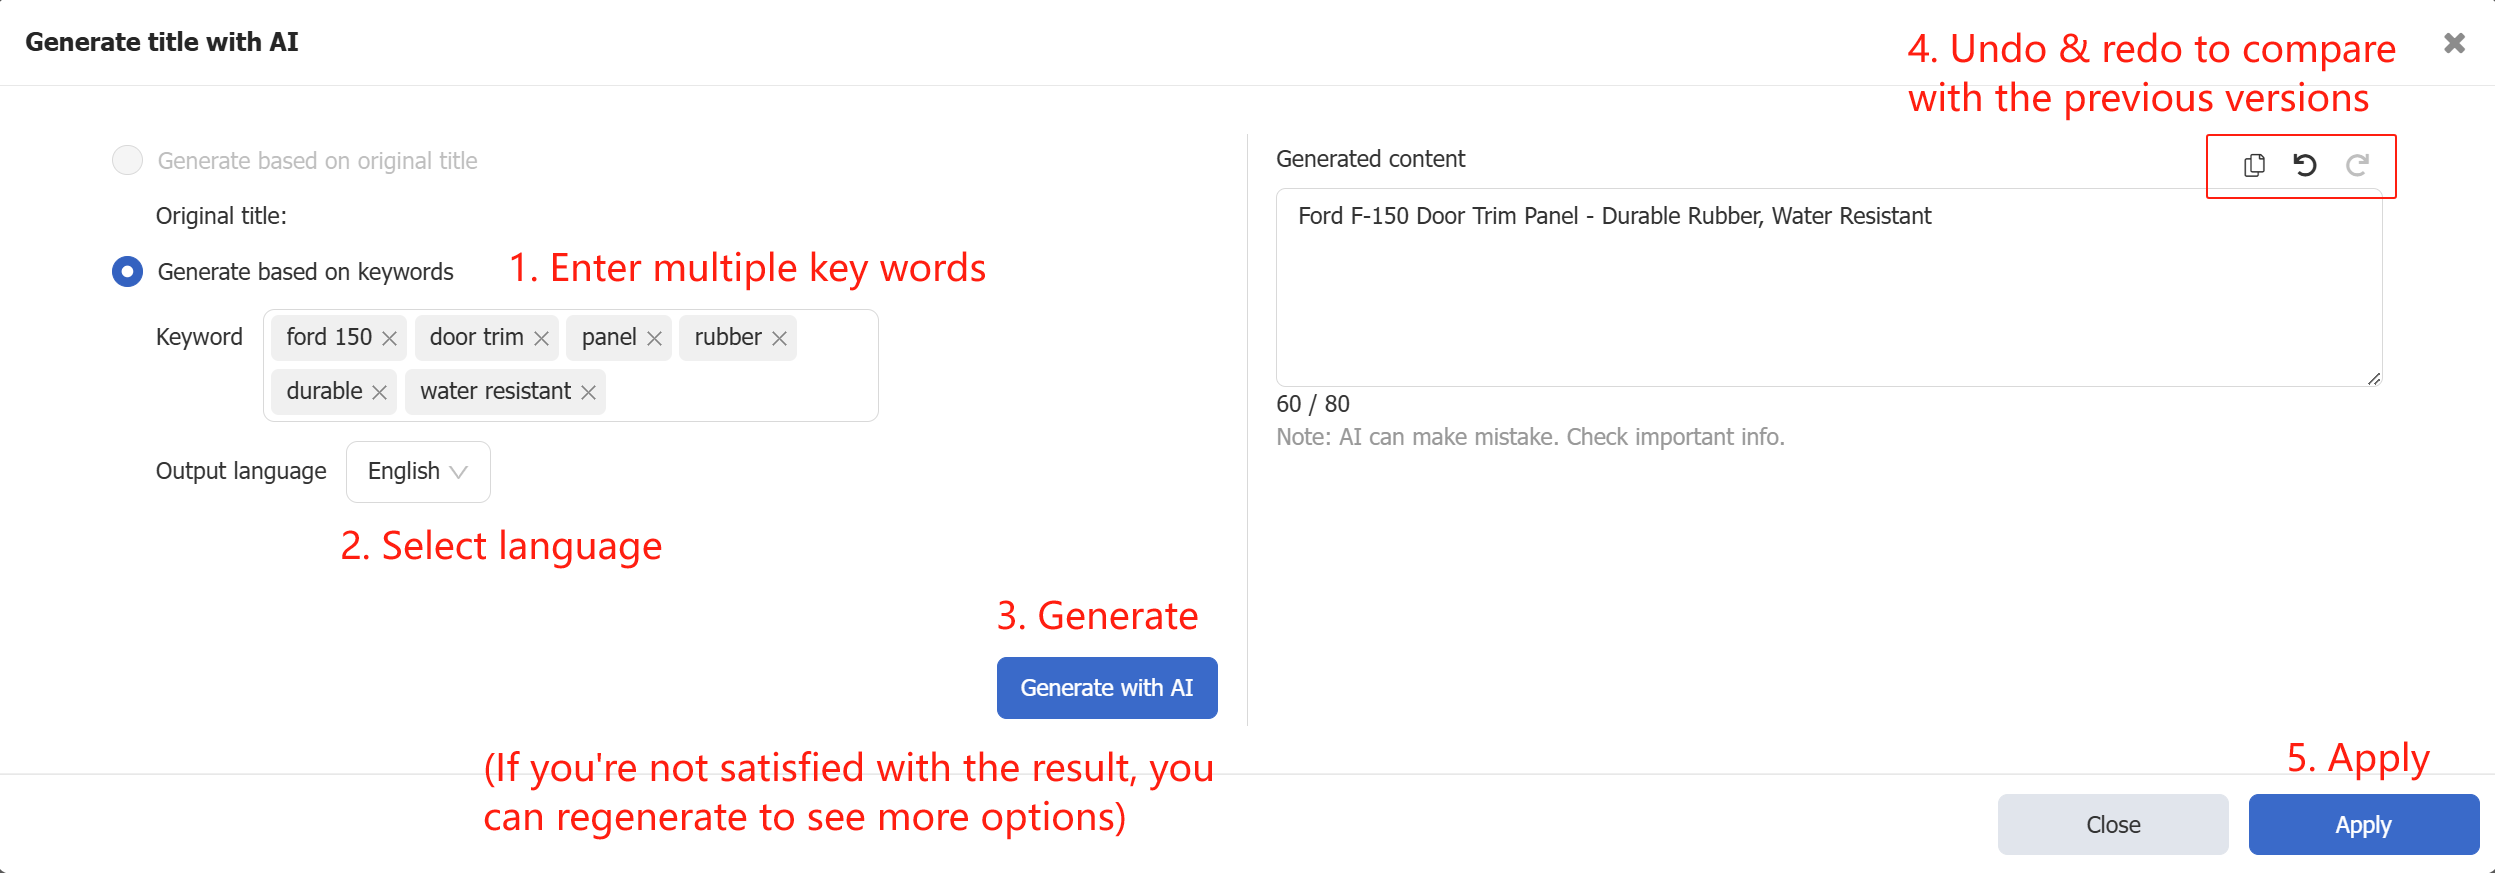Delete the 'durable' keyword tag

click(379, 392)
